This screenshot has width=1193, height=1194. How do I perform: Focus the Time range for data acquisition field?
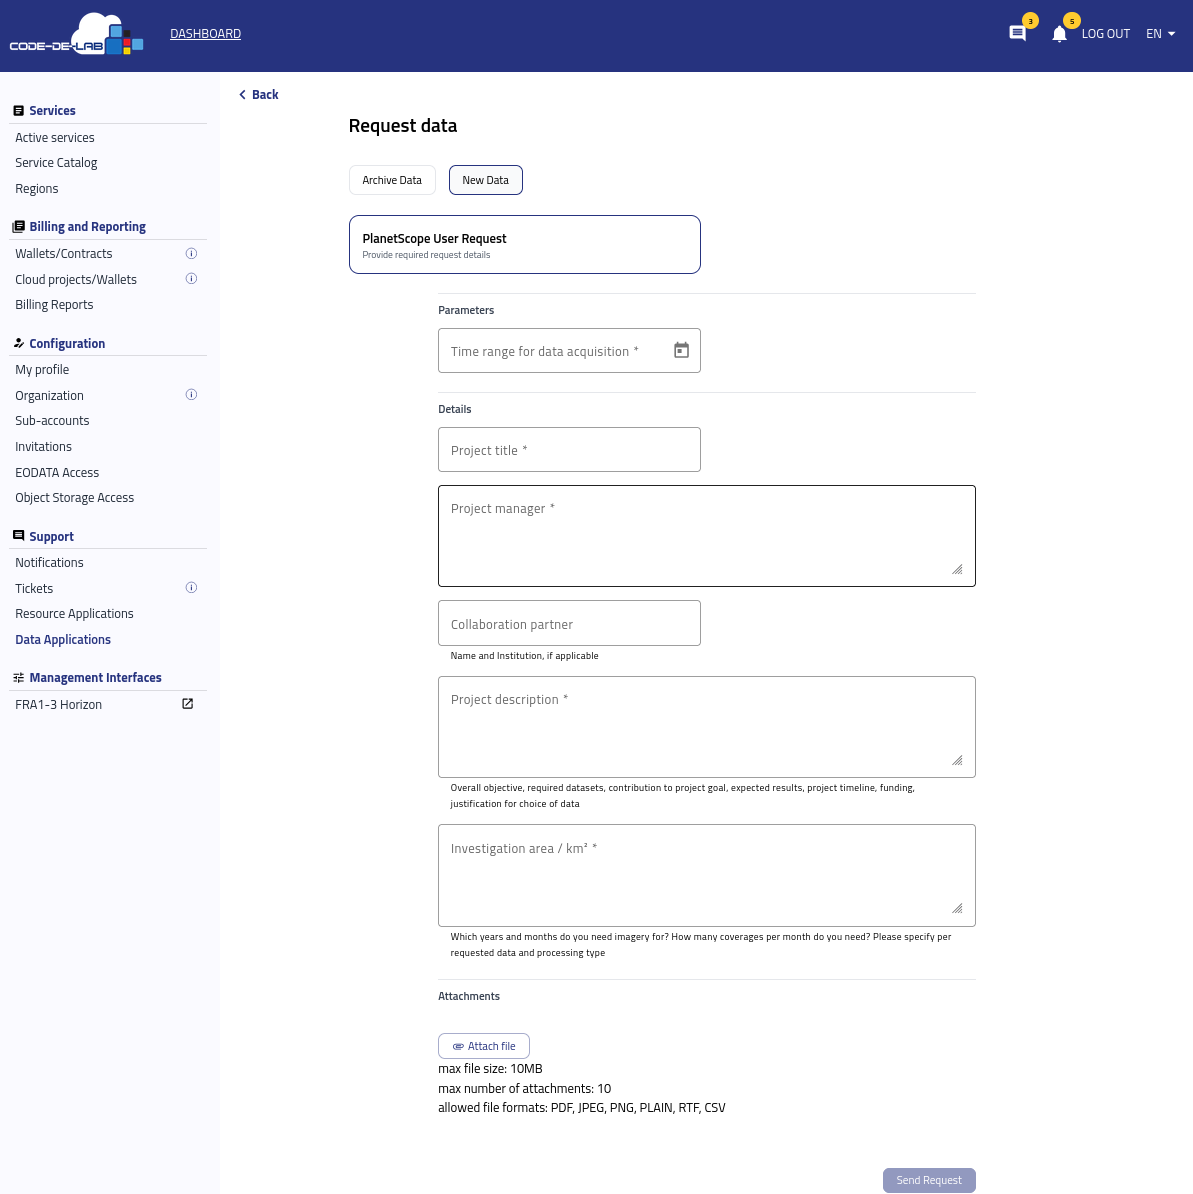pyautogui.click(x=569, y=350)
